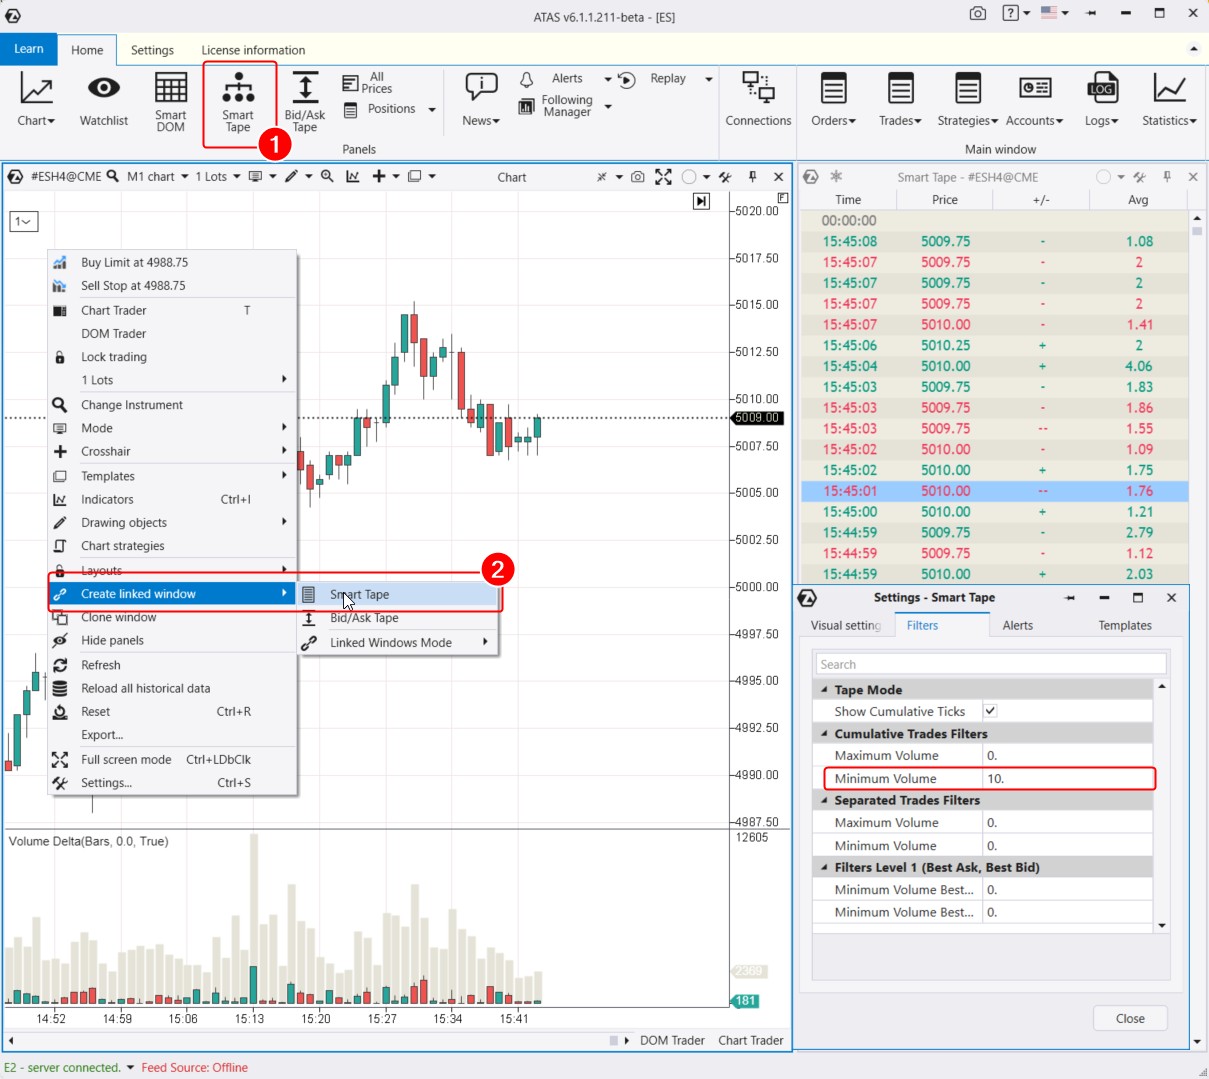
Task: Open the M1 chart timeframe dropdown
Action: (158, 177)
